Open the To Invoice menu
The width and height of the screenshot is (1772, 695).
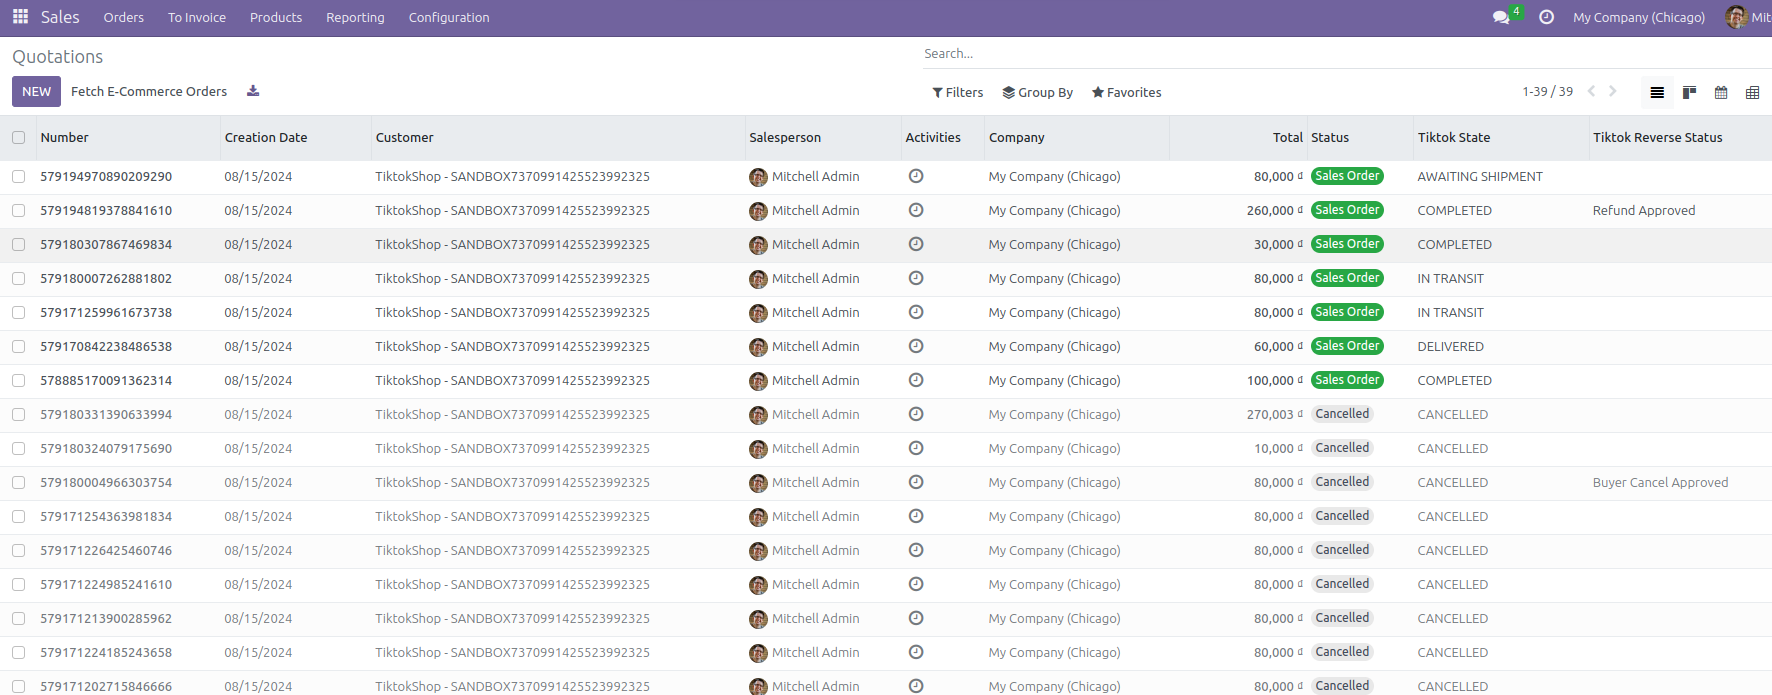pos(197,18)
